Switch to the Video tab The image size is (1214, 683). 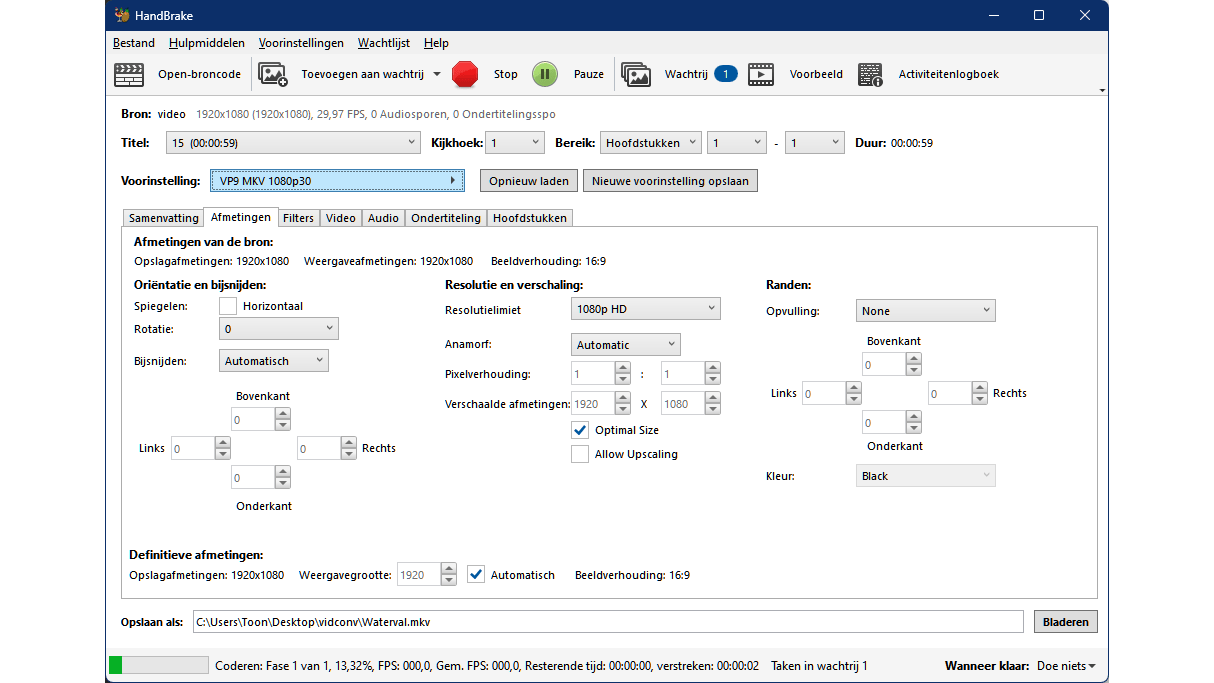pyautogui.click(x=341, y=218)
